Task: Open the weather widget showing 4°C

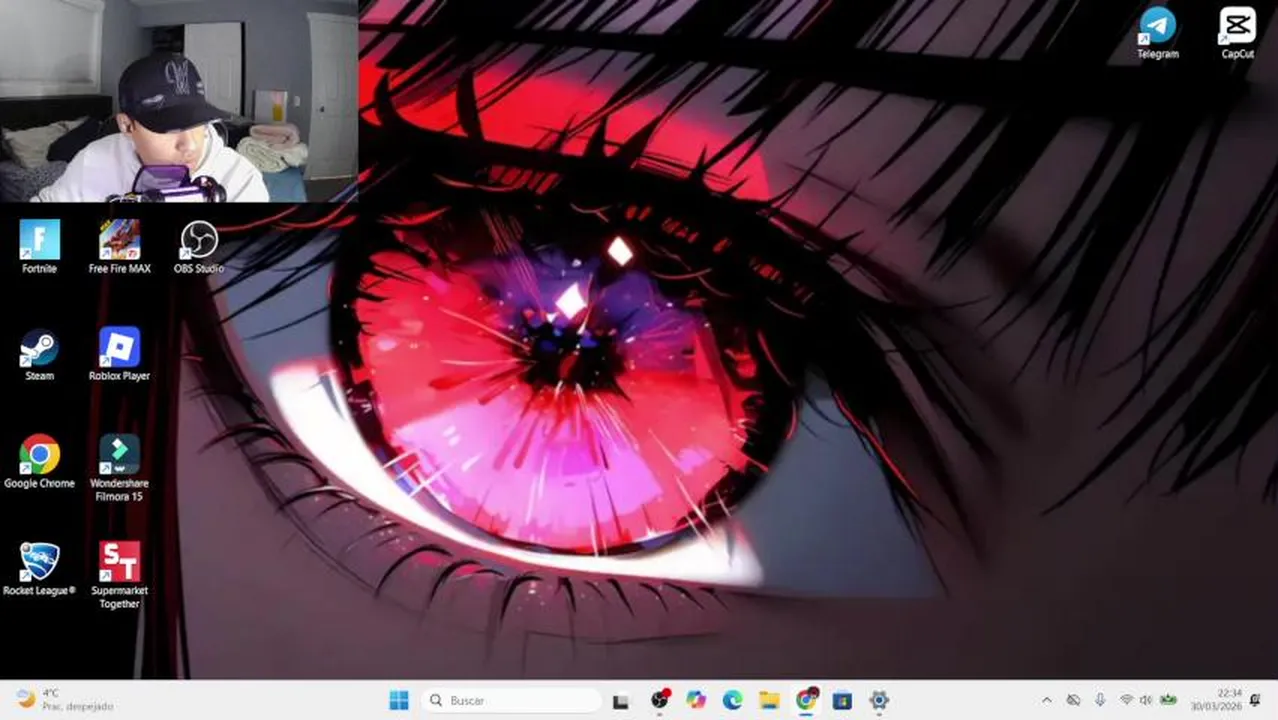Action: click(x=66, y=699)
